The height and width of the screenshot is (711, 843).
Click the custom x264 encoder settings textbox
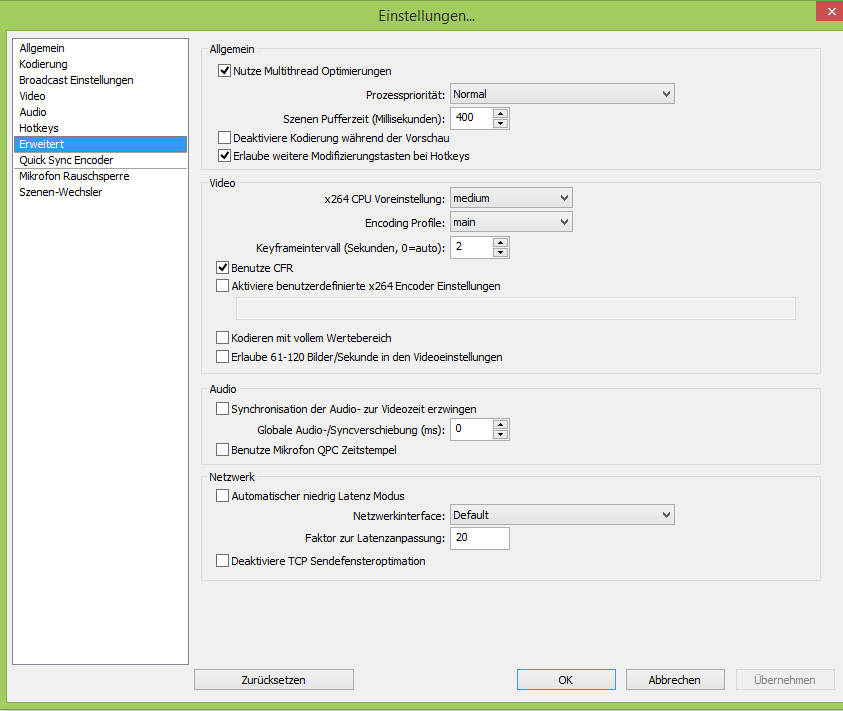[x=516, y=309]
